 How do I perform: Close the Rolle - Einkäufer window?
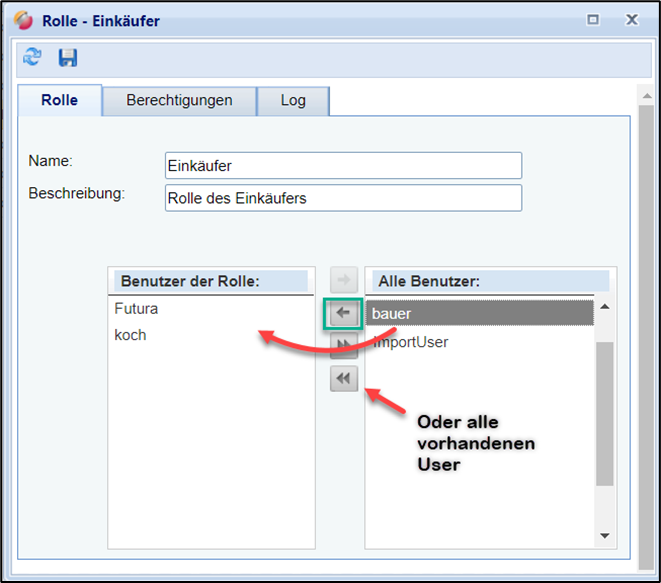tap(631, 20)
